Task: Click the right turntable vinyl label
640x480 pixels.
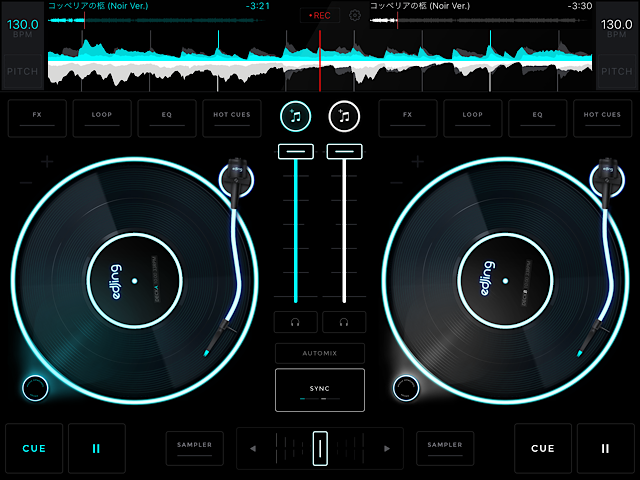Action: 505,281
